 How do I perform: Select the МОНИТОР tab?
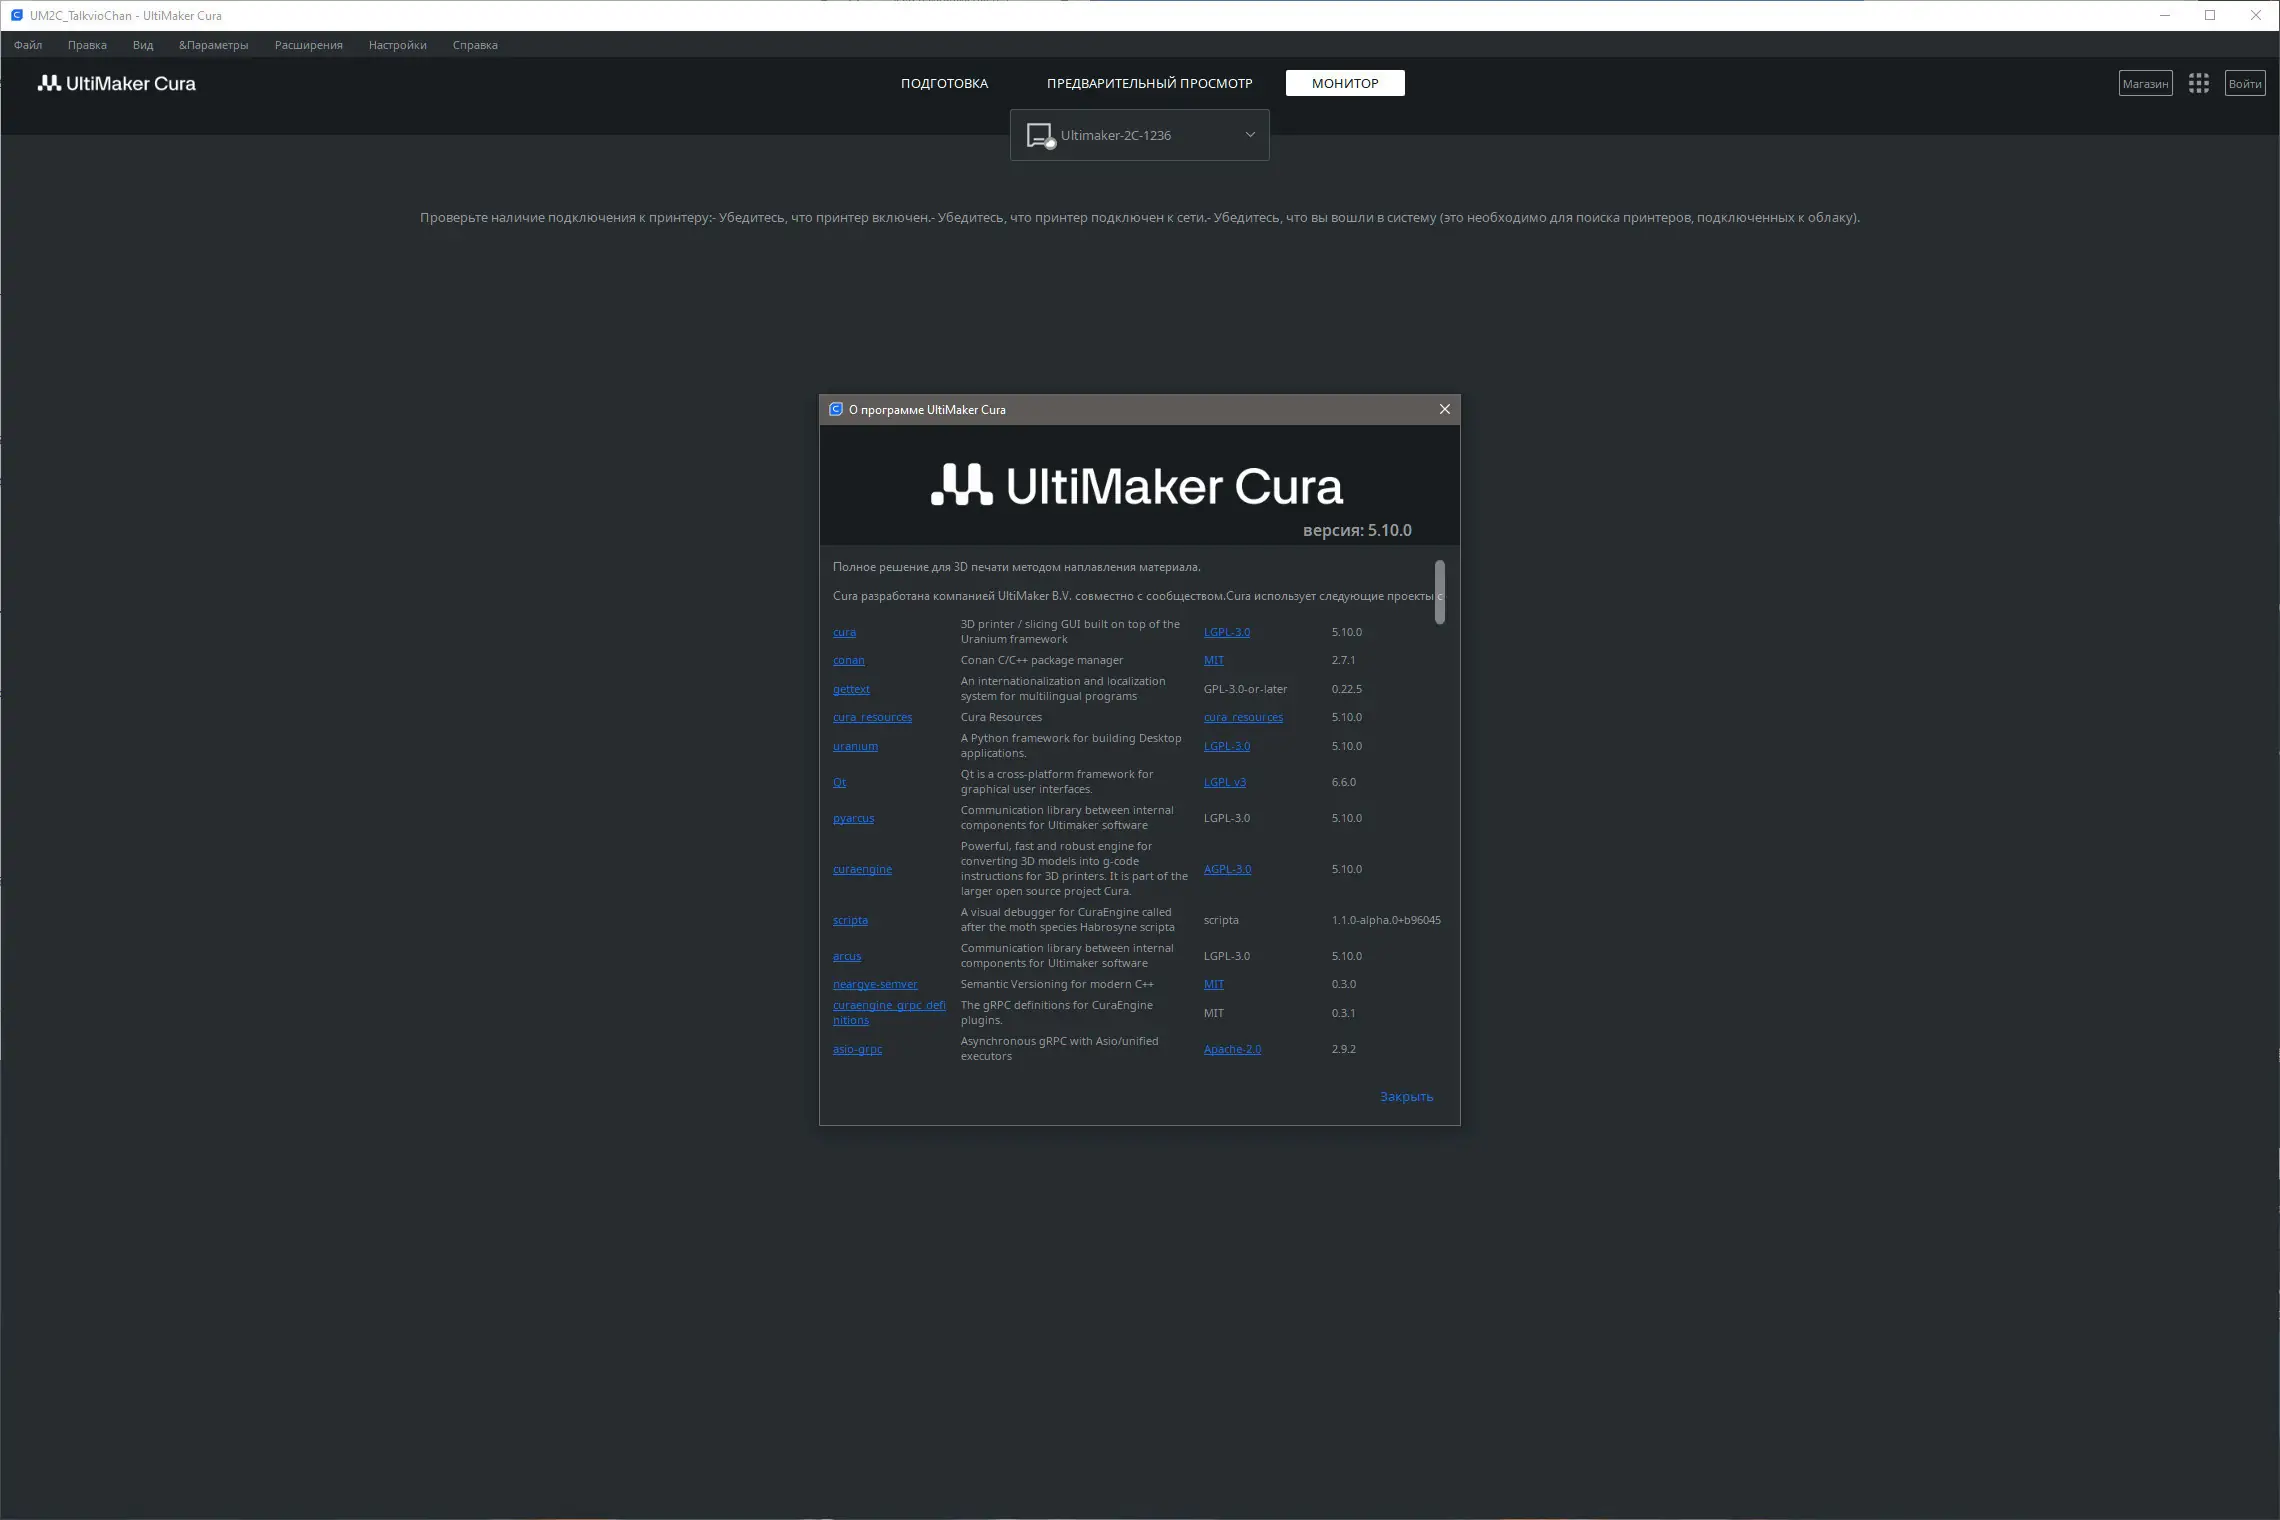(1344, 83)
